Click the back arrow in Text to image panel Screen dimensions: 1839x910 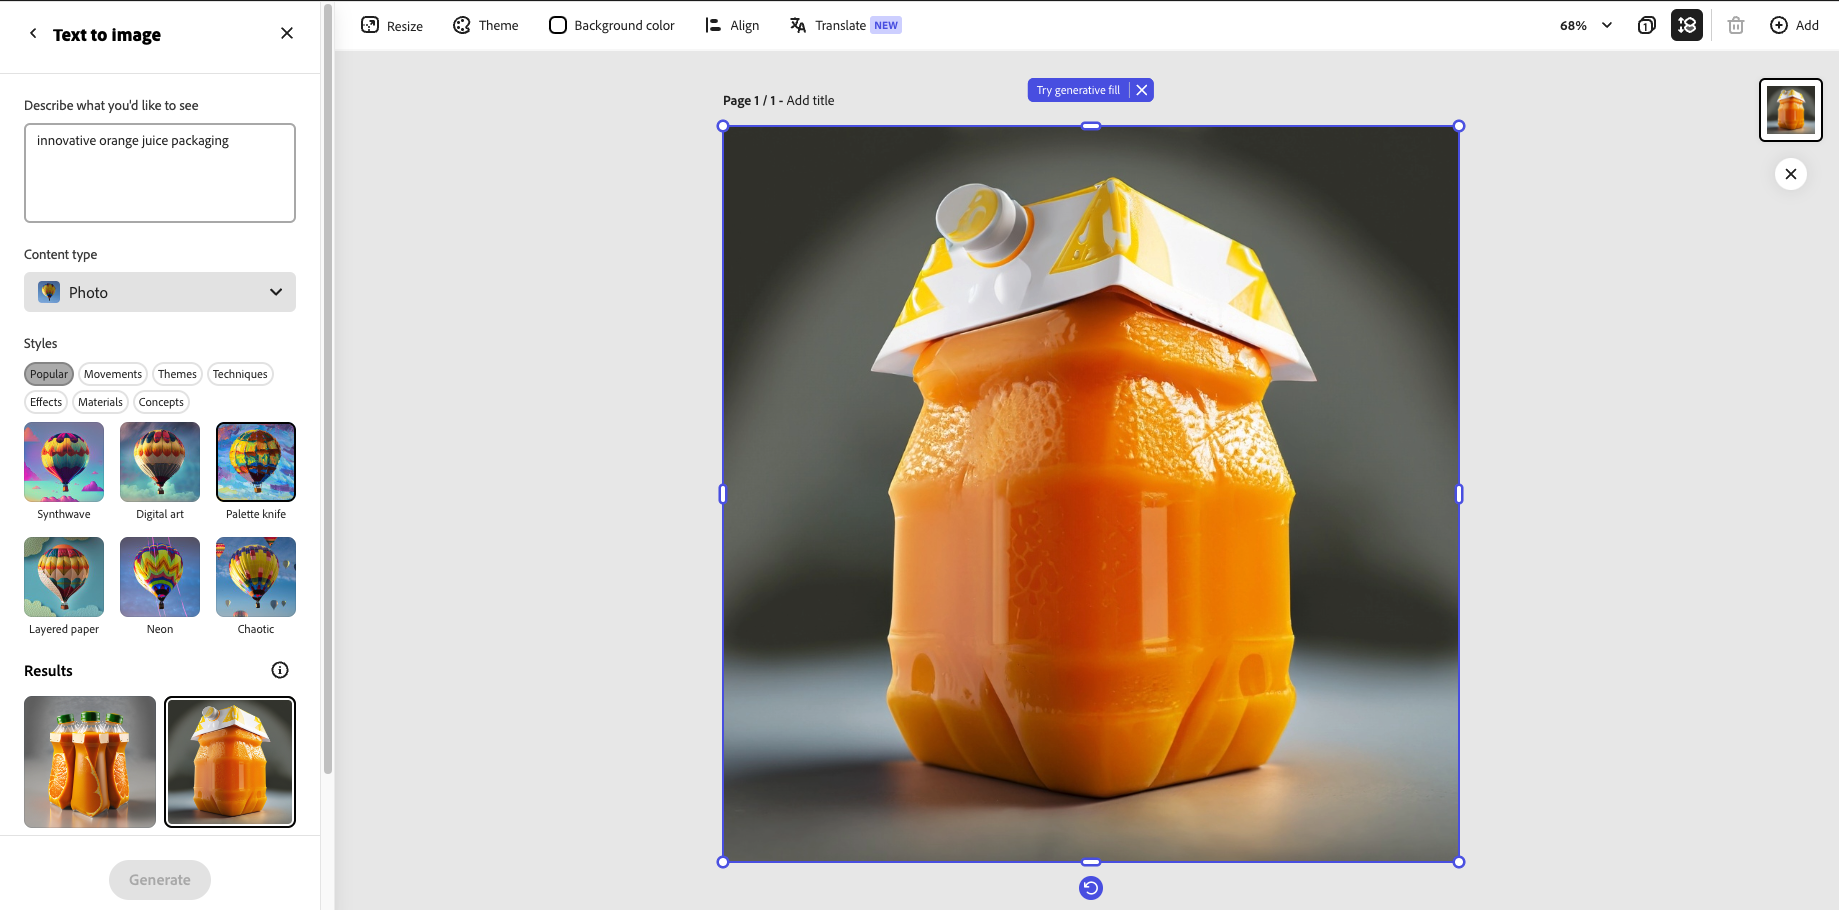tap(33, 34)
